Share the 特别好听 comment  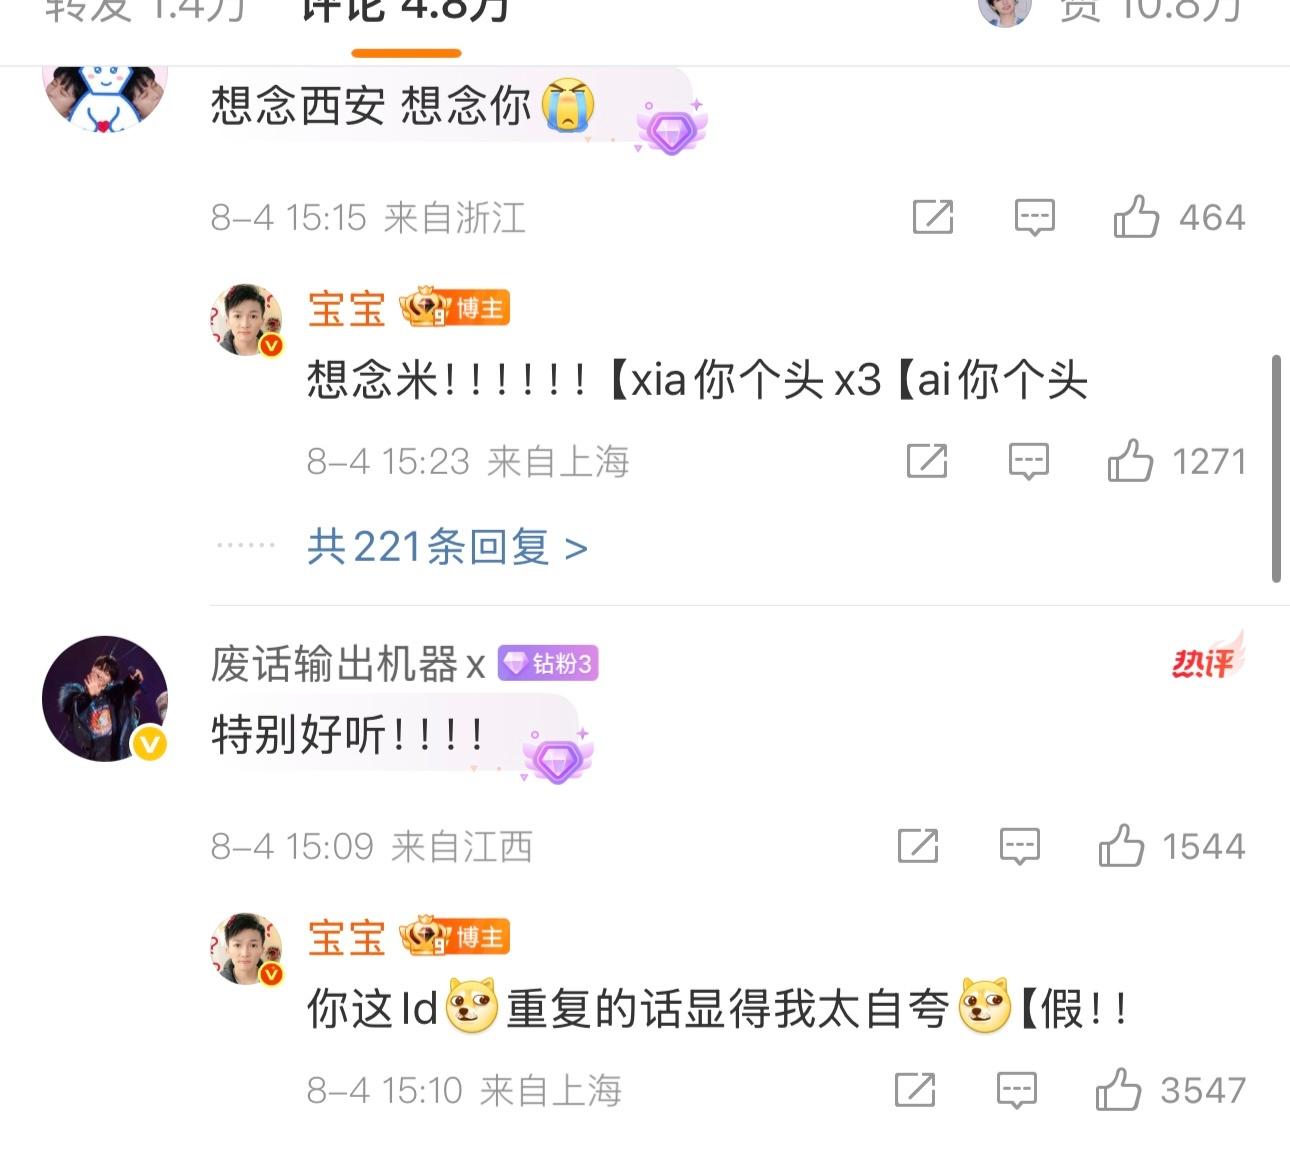[918, 846]
